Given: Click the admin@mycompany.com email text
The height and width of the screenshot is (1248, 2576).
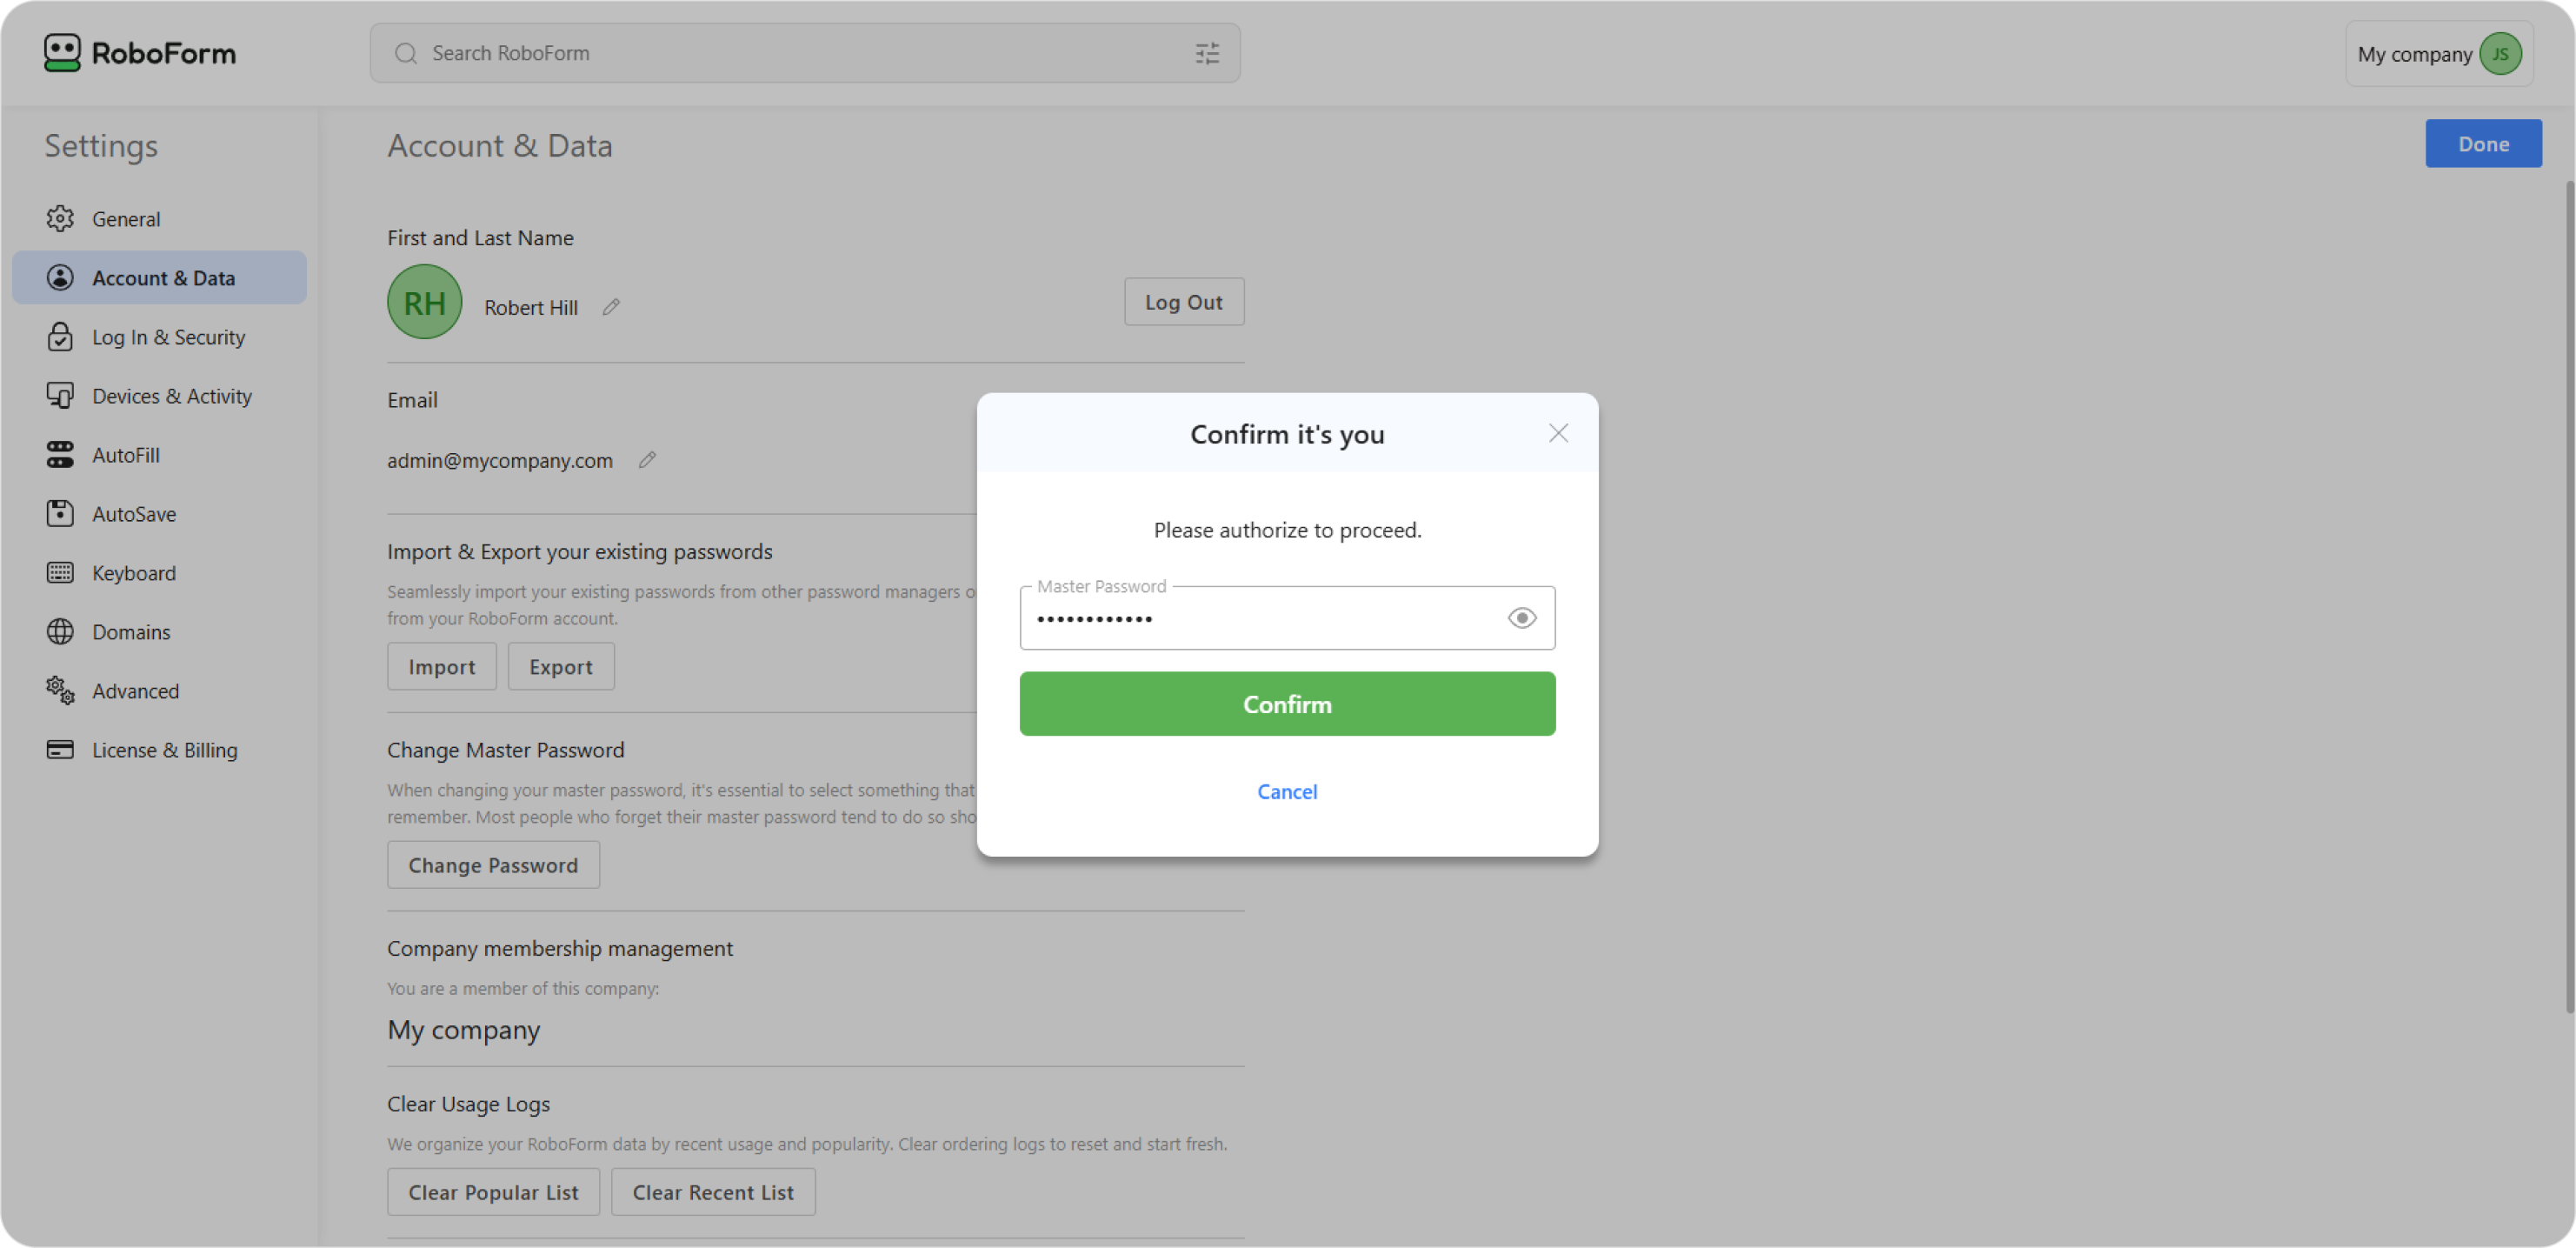Looking at the screenshot, I should click(499, 460).
